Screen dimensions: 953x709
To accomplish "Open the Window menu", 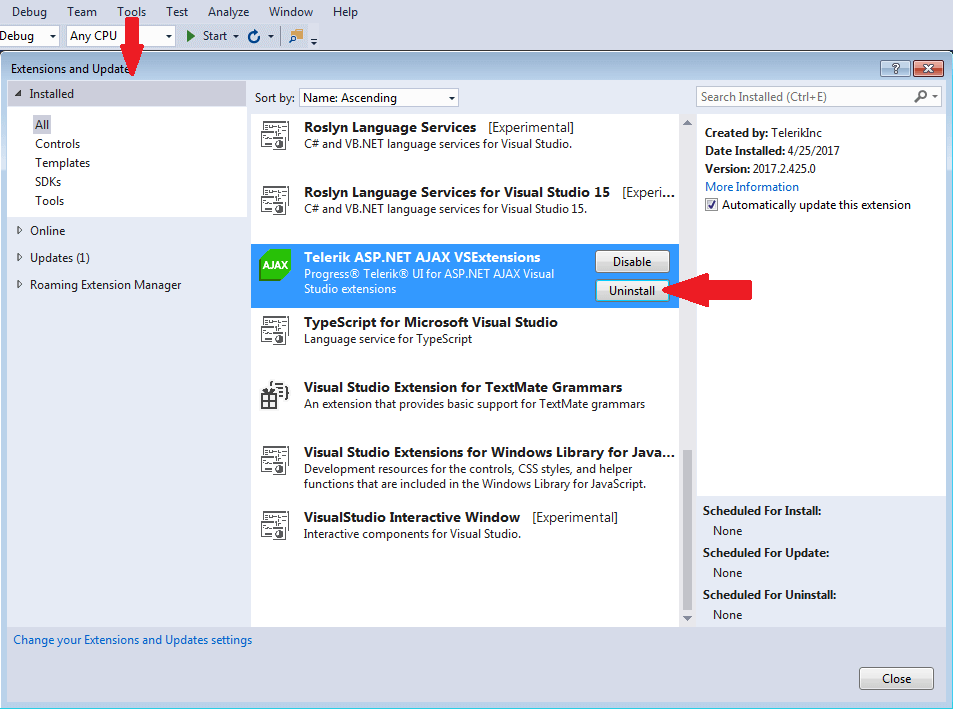I will pos(291,12).
